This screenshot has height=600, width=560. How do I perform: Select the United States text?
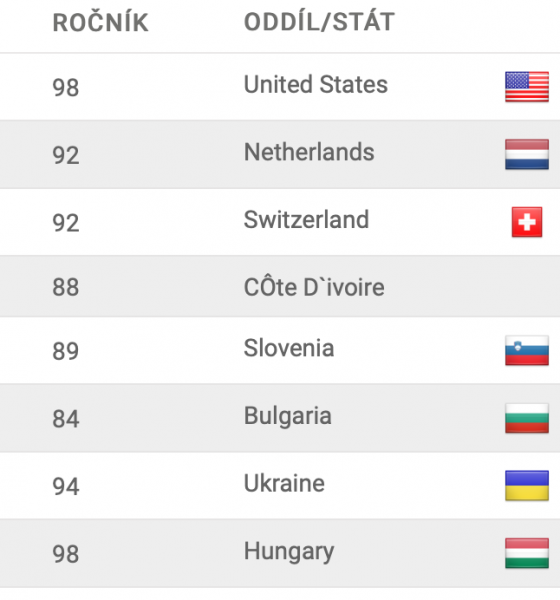pos(316,84)
